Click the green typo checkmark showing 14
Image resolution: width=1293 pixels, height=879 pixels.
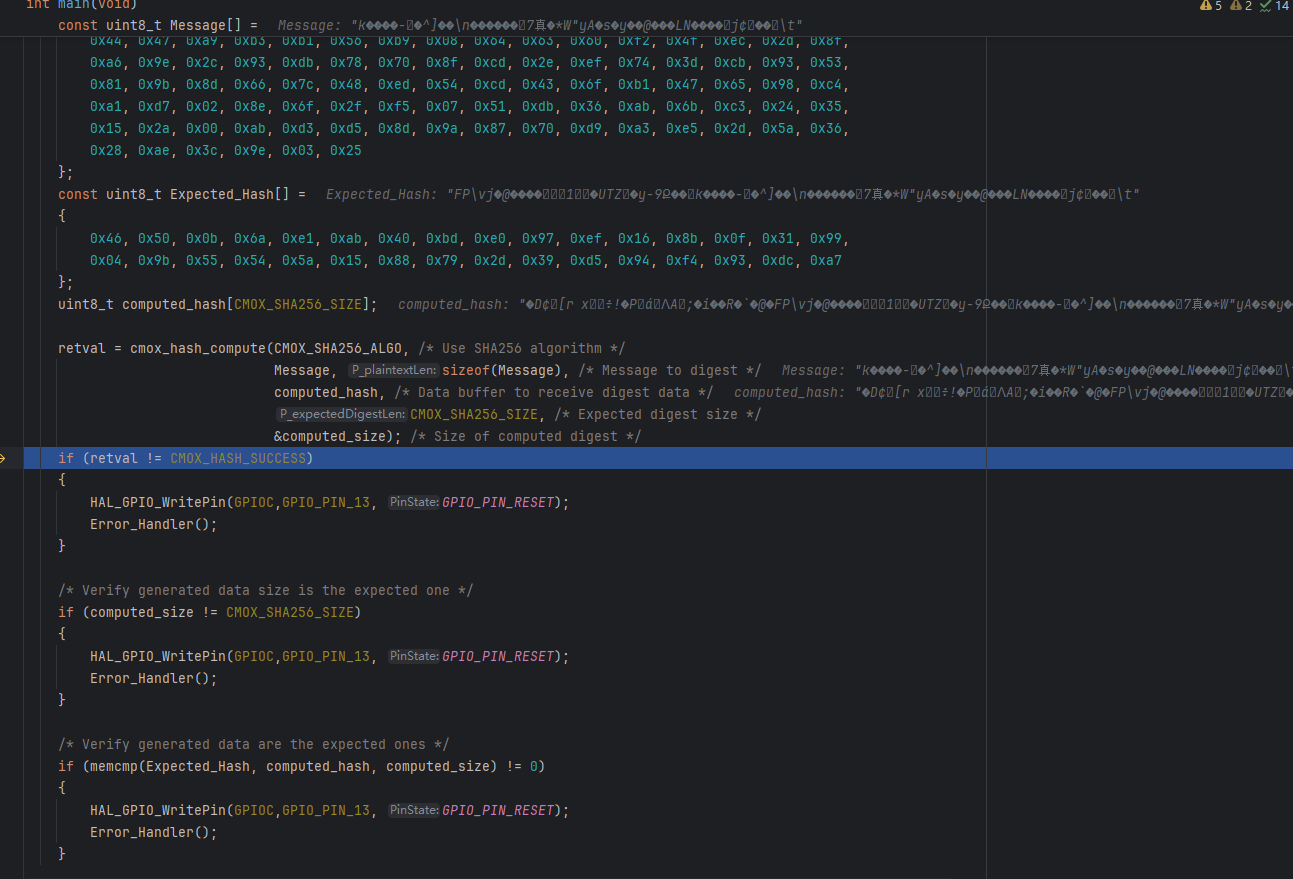click(x=1274, y=6)
